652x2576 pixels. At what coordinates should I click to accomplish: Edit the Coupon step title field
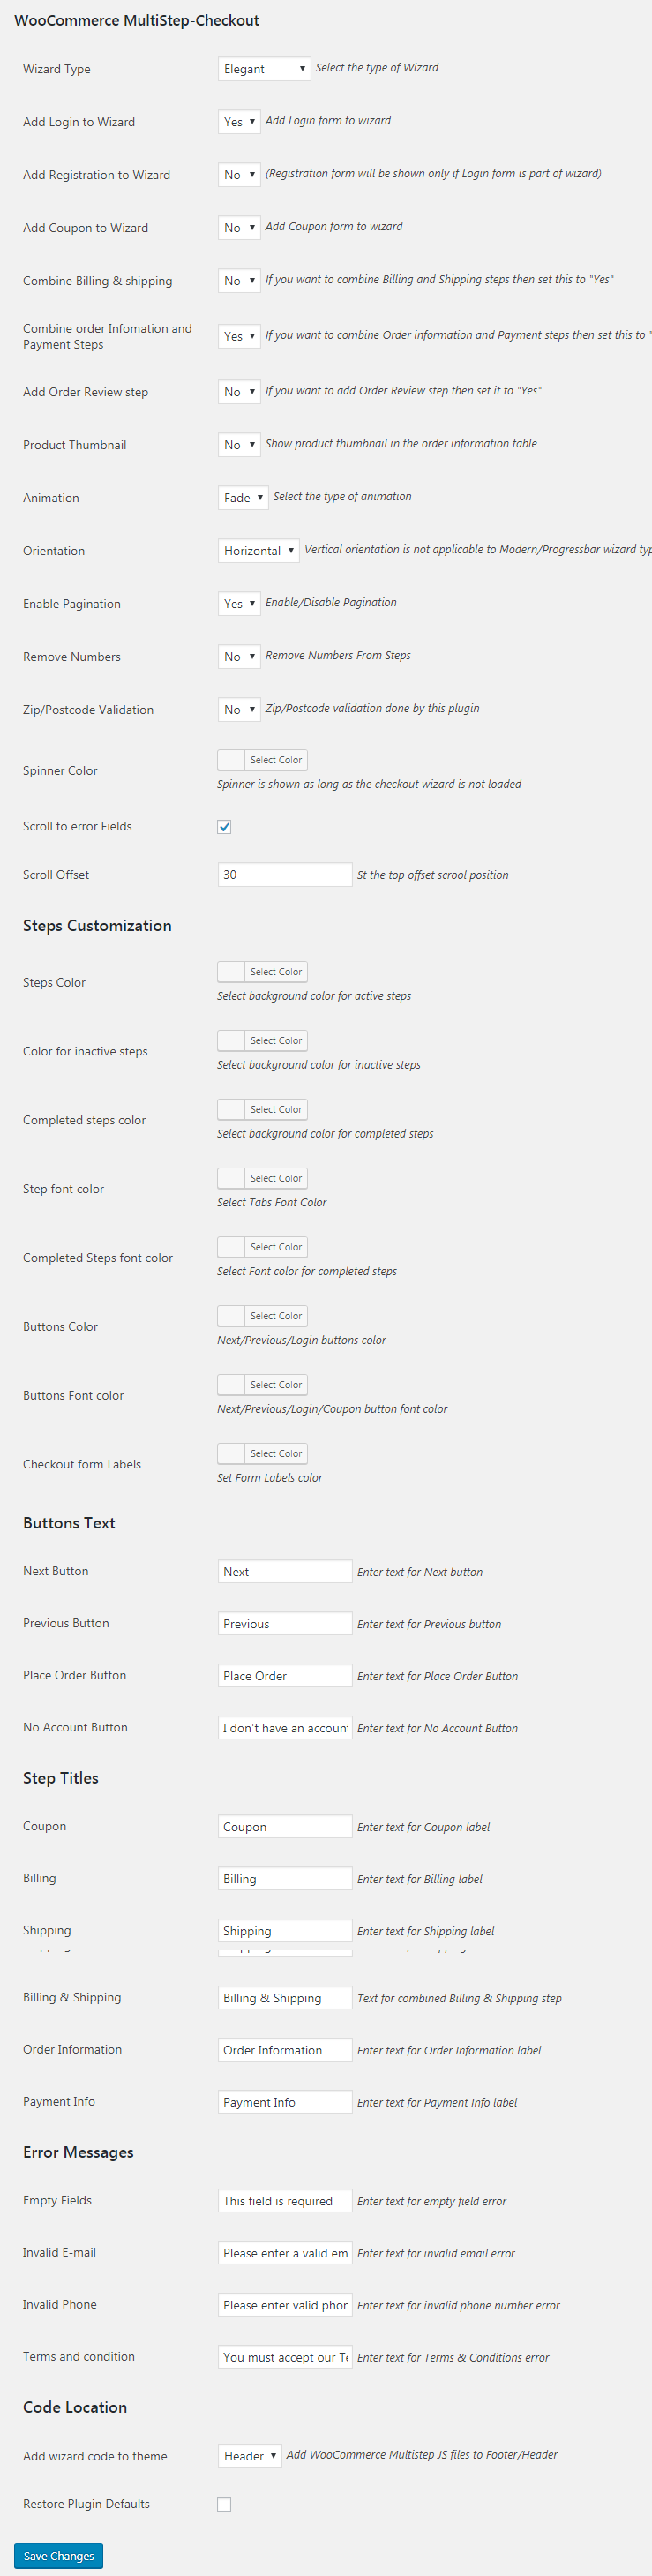[x=285, y=1827]
